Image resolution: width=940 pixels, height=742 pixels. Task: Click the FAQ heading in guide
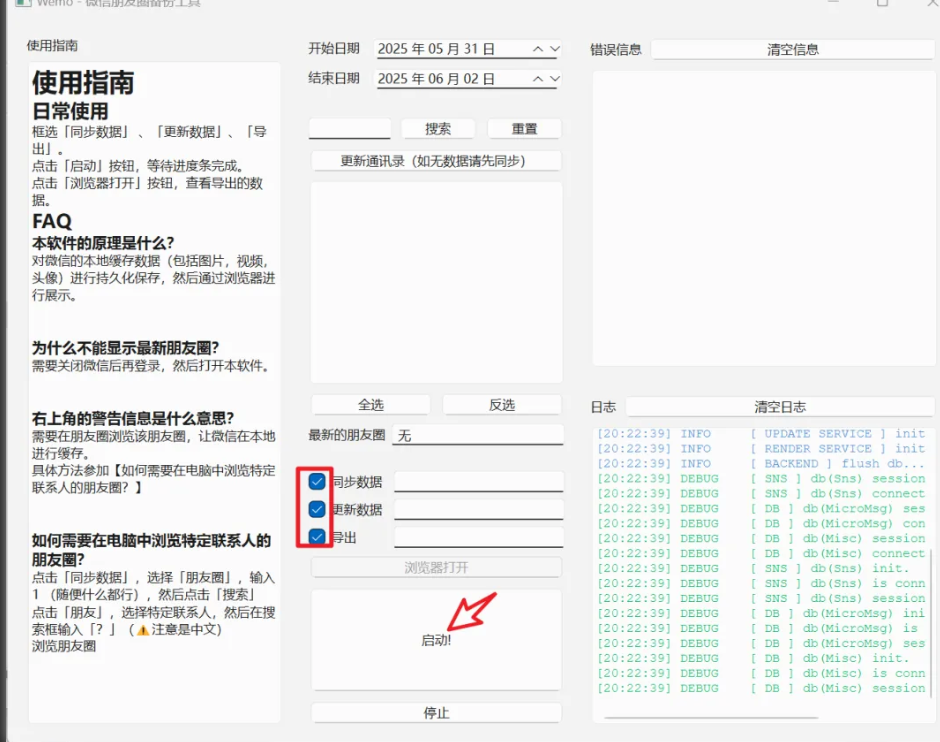pos(52,221)
